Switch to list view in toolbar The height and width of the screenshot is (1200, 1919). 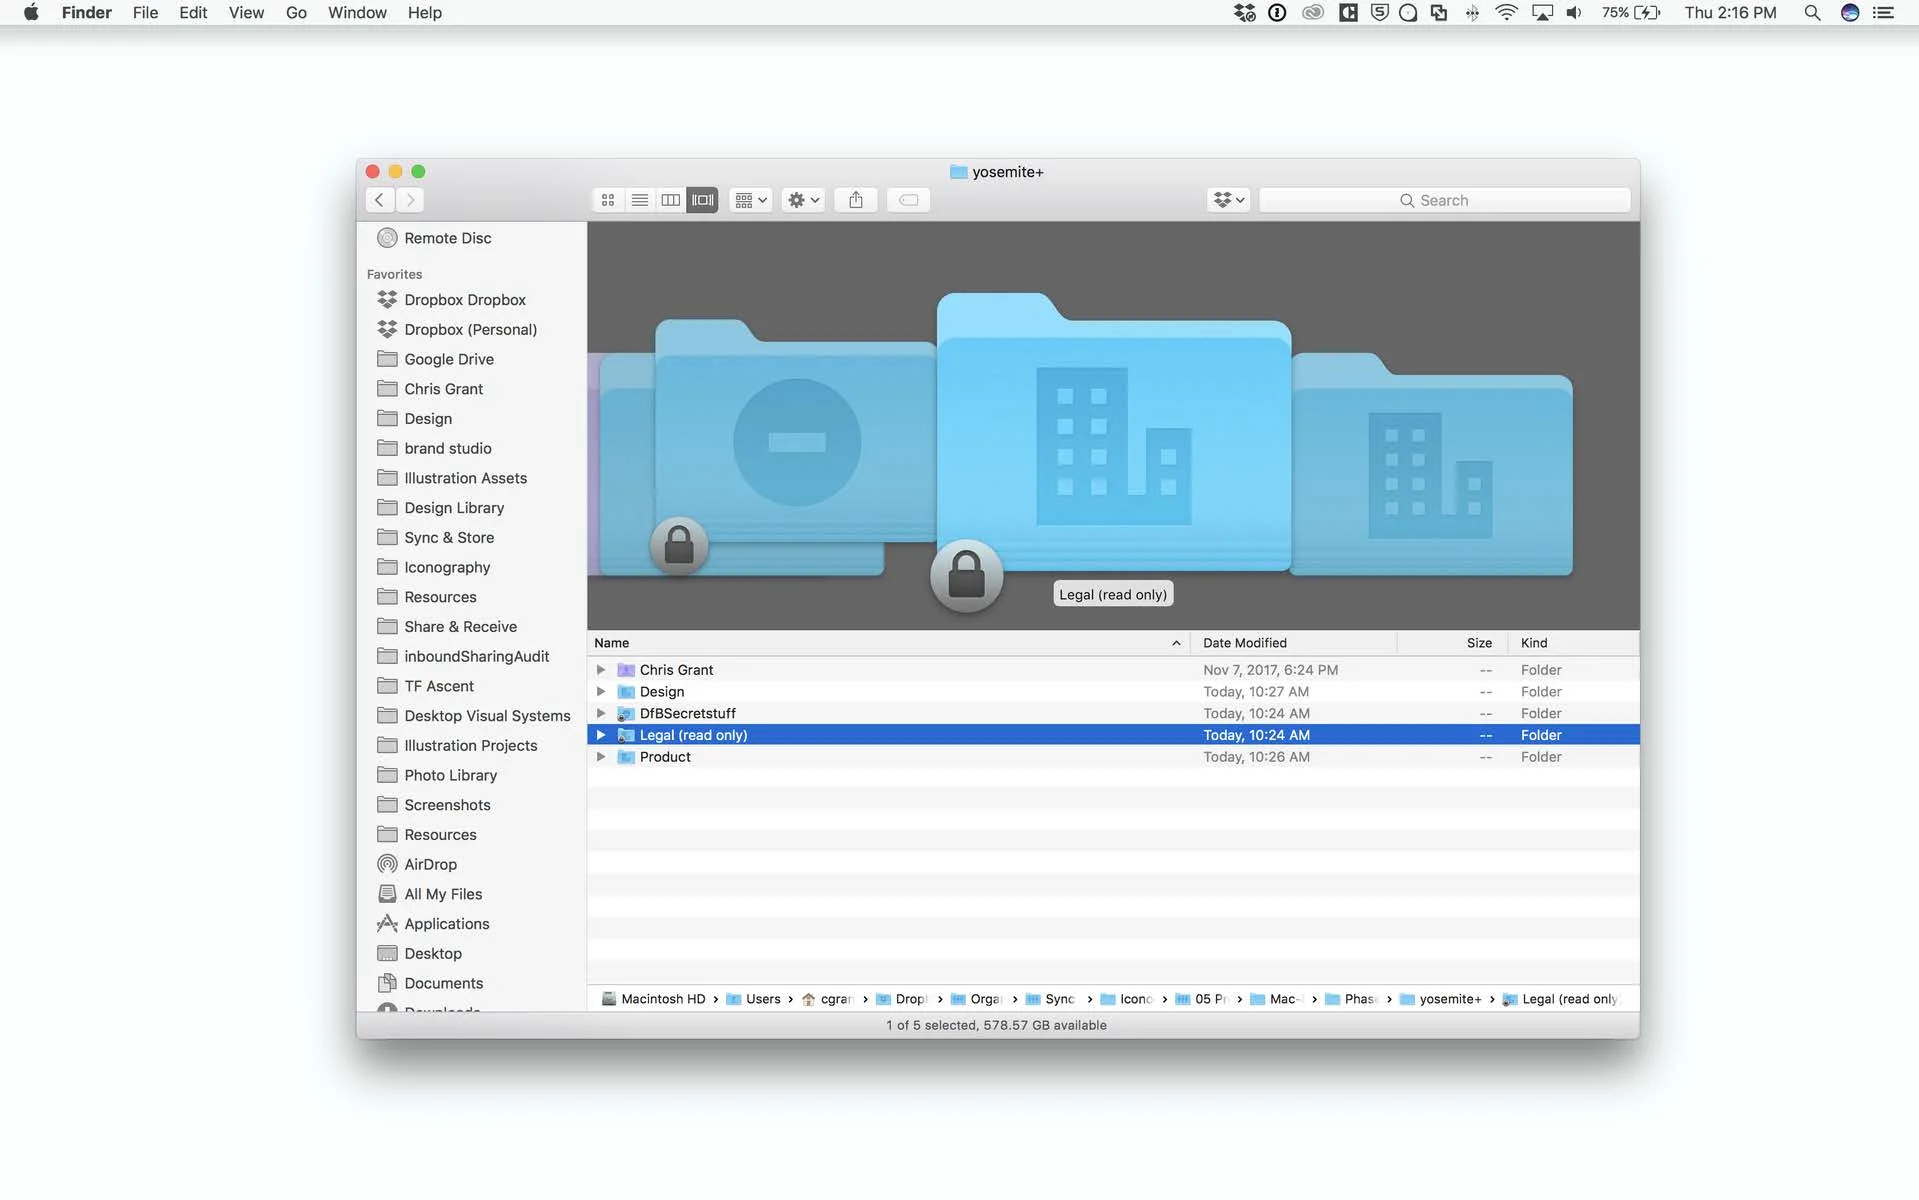pos(639,200)
